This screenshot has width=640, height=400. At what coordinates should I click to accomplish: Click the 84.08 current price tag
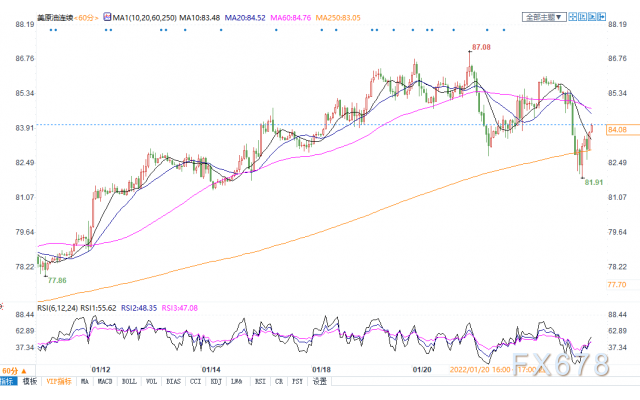617,130
